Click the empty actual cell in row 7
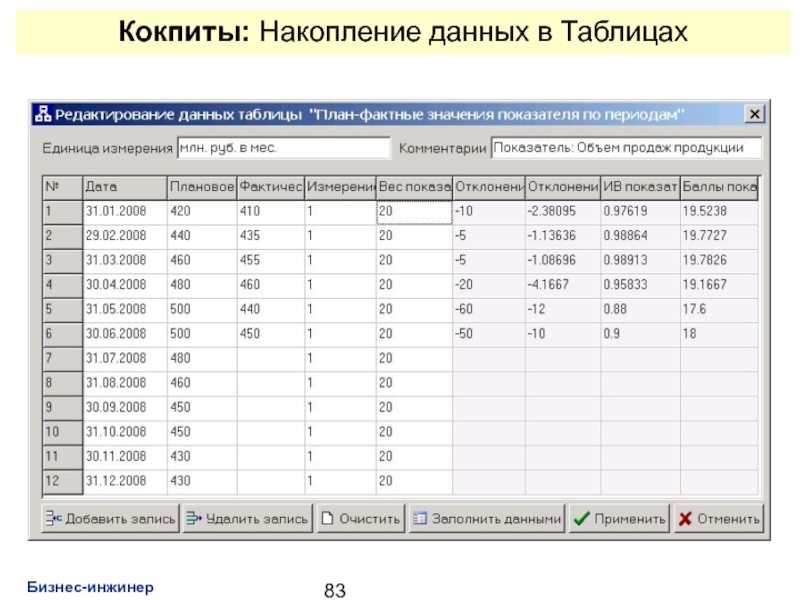 pos(271,359)
